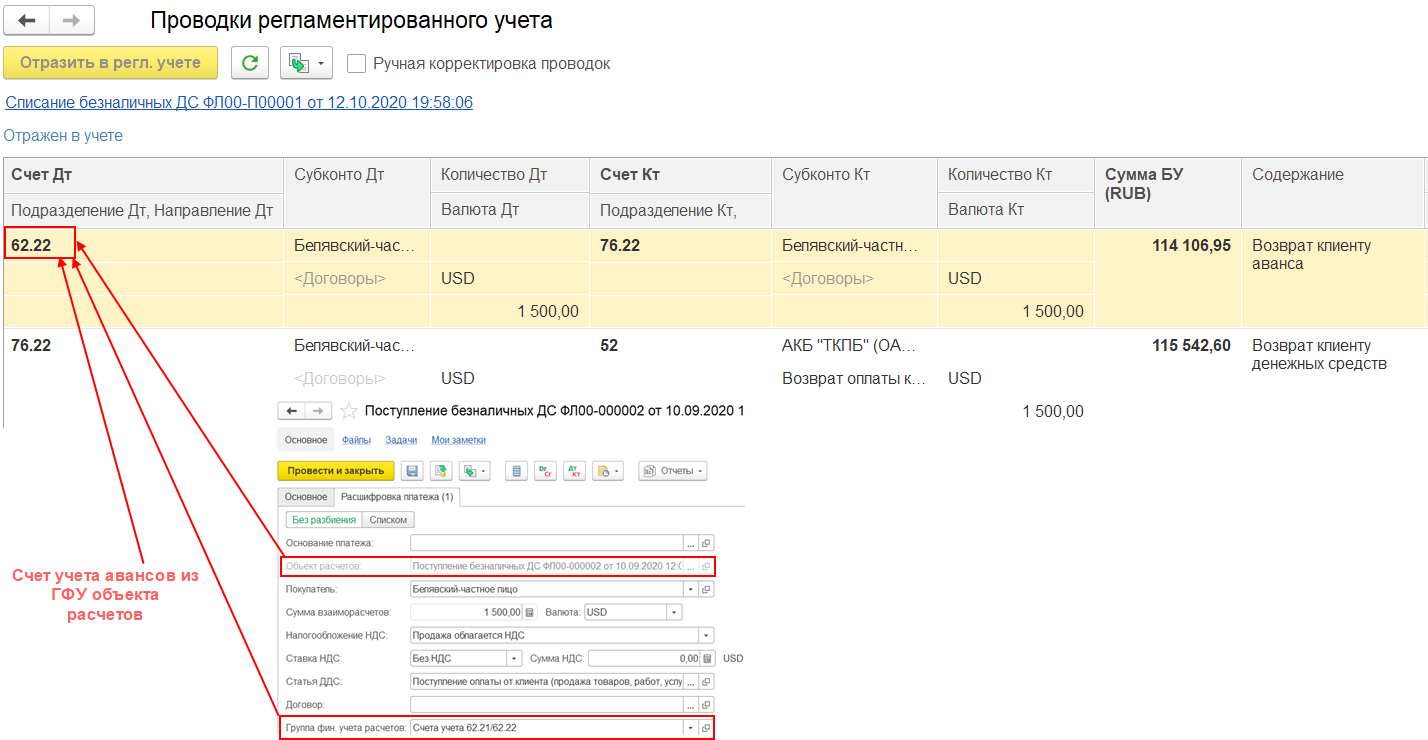Navigate forward in the Поступление безналичных ДС window
The width and height of the screenshot is (1428, 740).
coord(318,411)
